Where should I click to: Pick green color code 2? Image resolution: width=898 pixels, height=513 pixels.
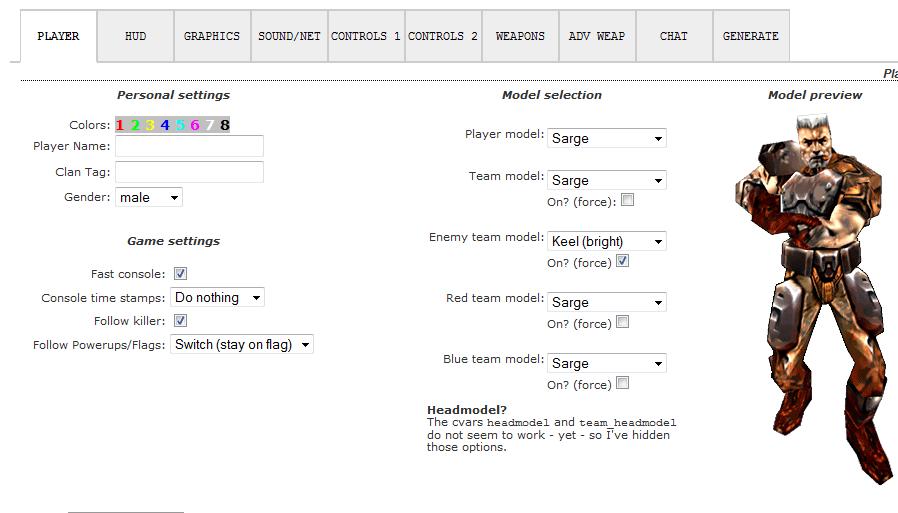135,125
